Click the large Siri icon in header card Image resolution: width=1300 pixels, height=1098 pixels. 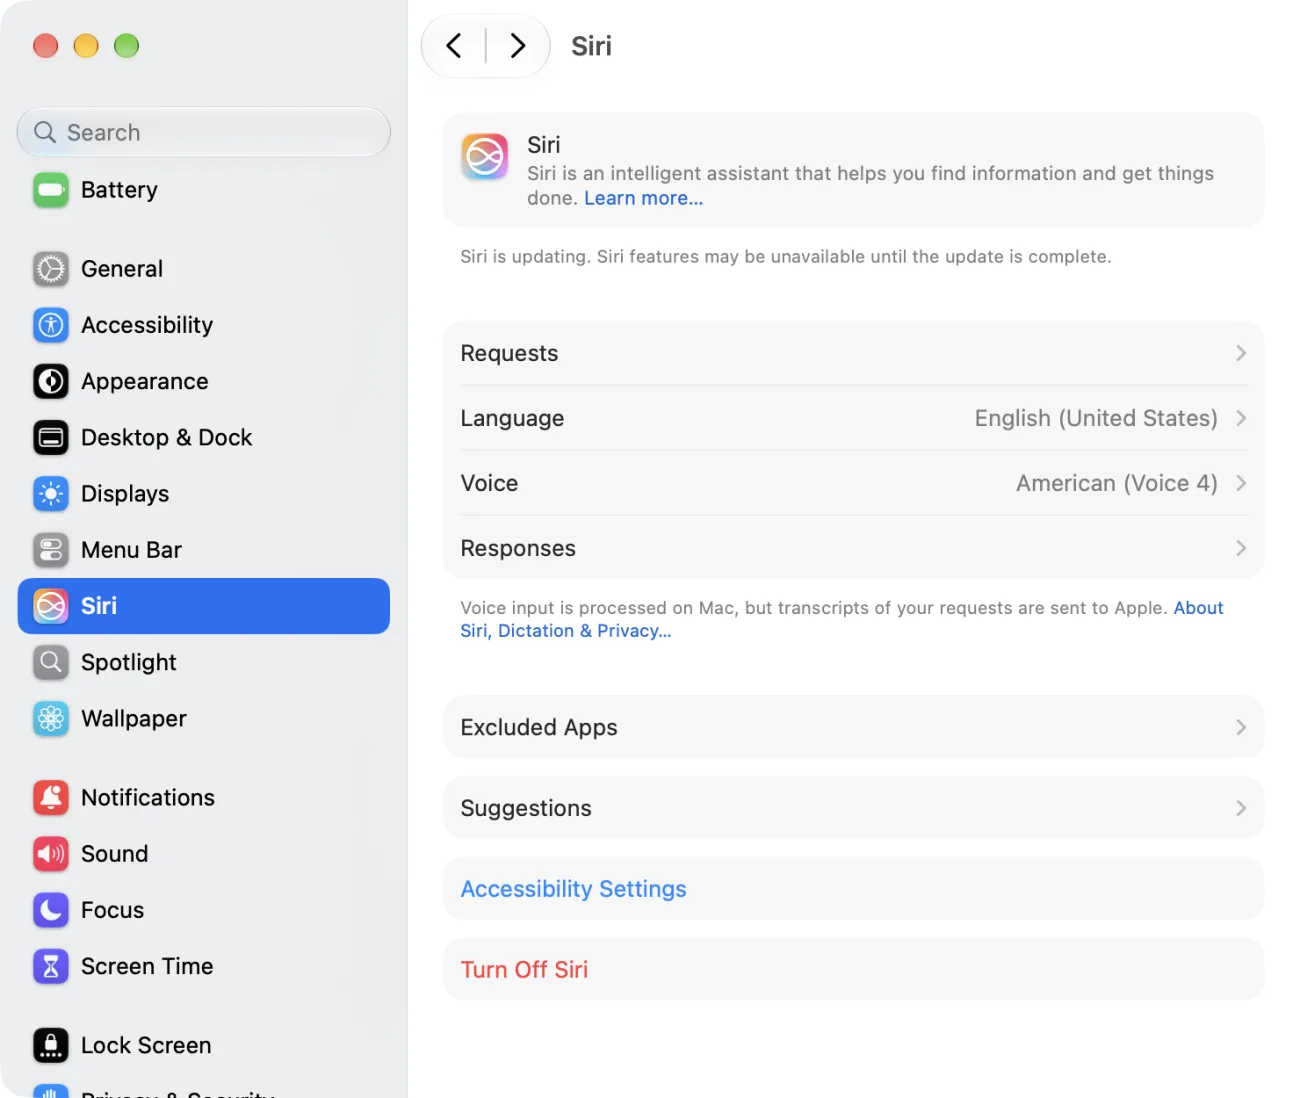coord(485,157)
